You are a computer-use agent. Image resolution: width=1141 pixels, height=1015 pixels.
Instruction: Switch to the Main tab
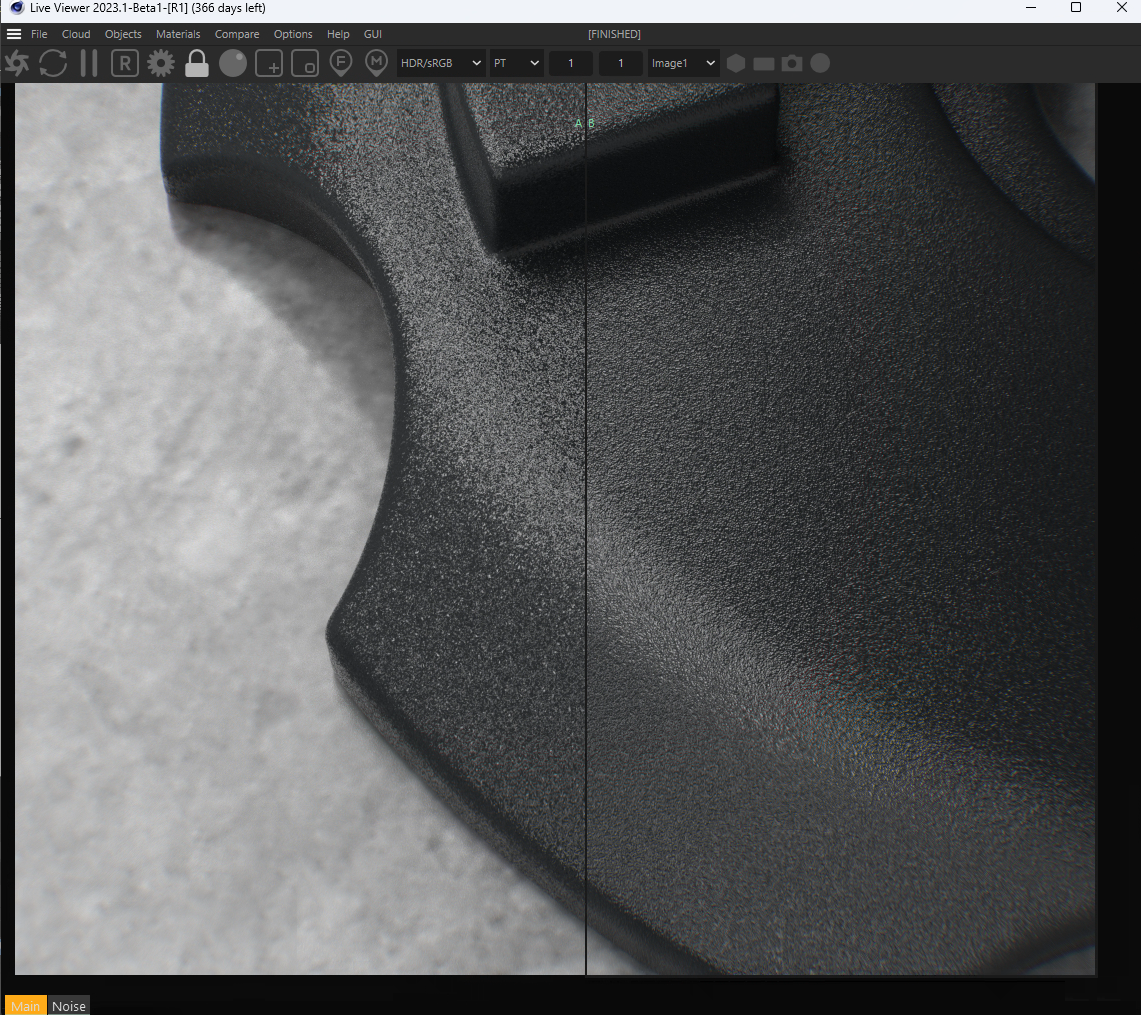(x=25, y=1006)
